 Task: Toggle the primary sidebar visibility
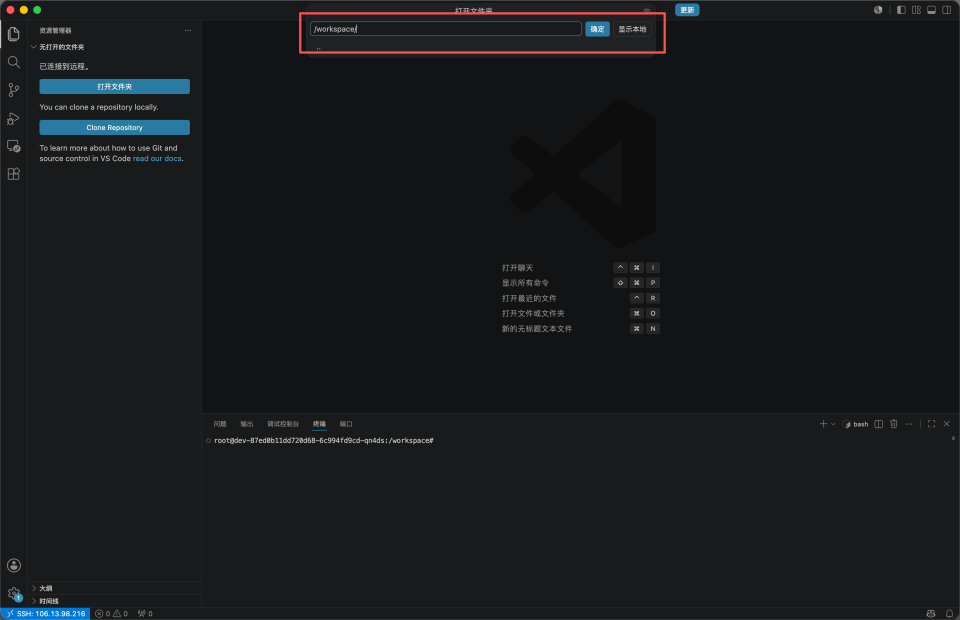click(x=901, y=10)
